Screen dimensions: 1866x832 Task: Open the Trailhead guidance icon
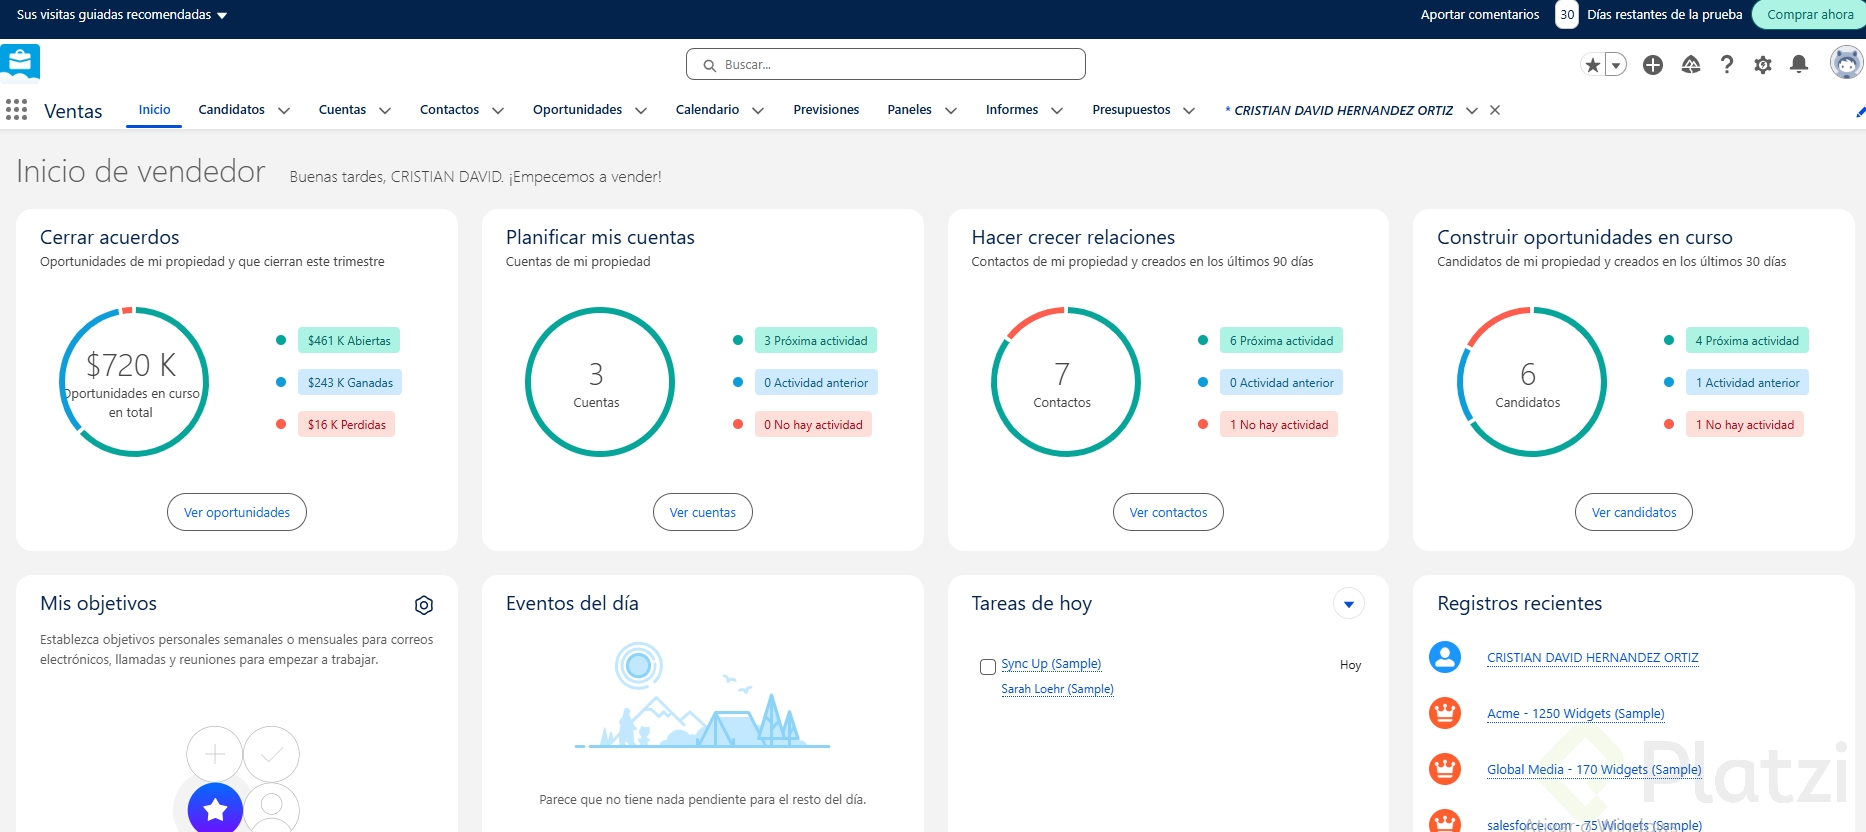(x=1691, y=65)
